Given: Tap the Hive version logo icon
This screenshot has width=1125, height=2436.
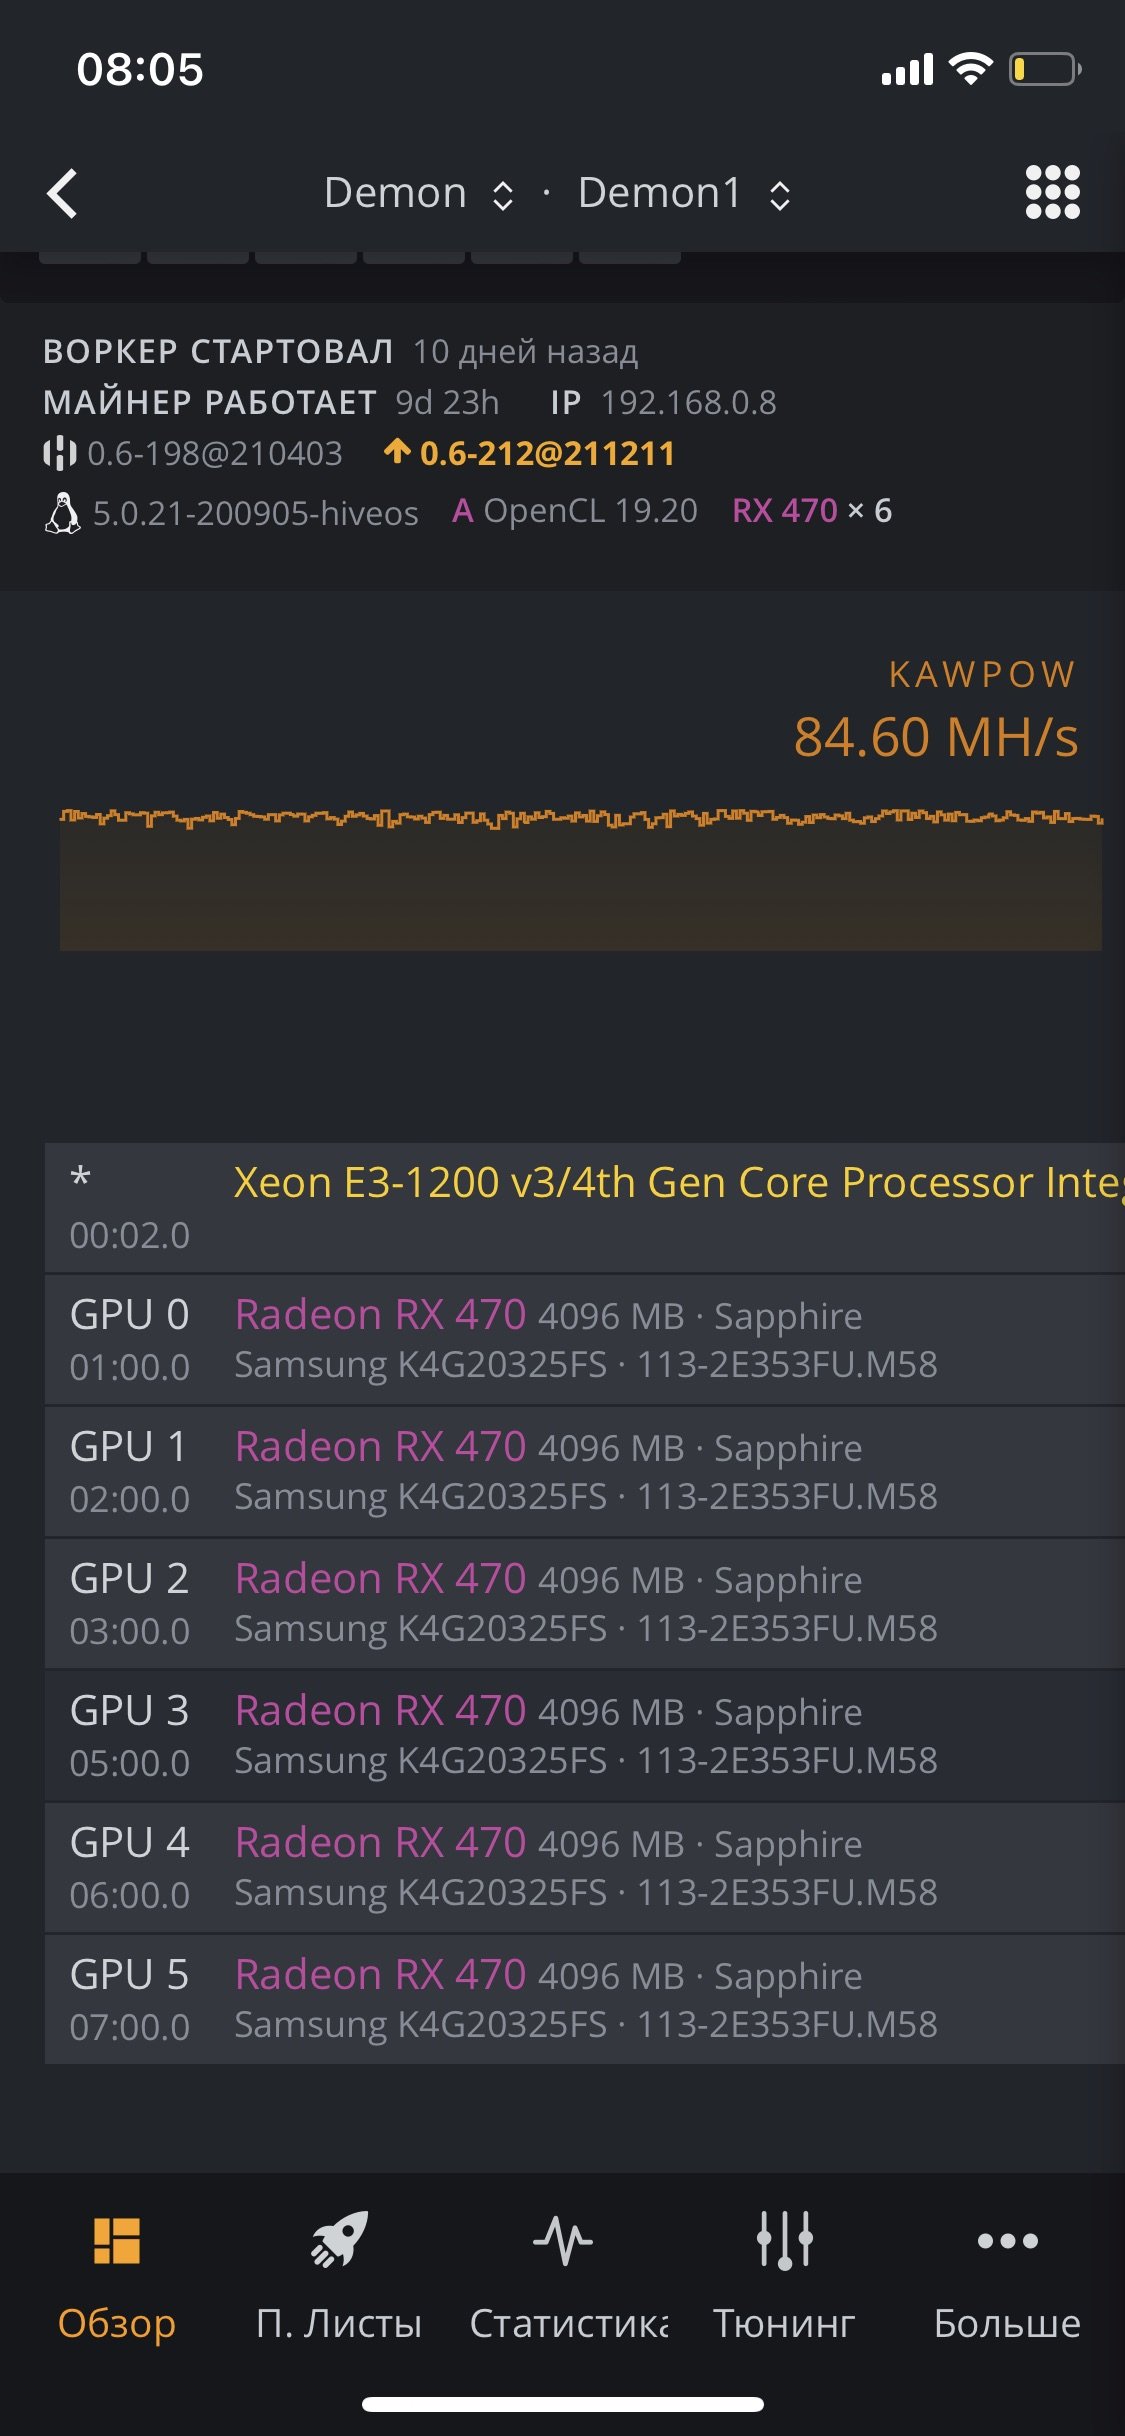Looking at the screenshot, I should 60,453.
